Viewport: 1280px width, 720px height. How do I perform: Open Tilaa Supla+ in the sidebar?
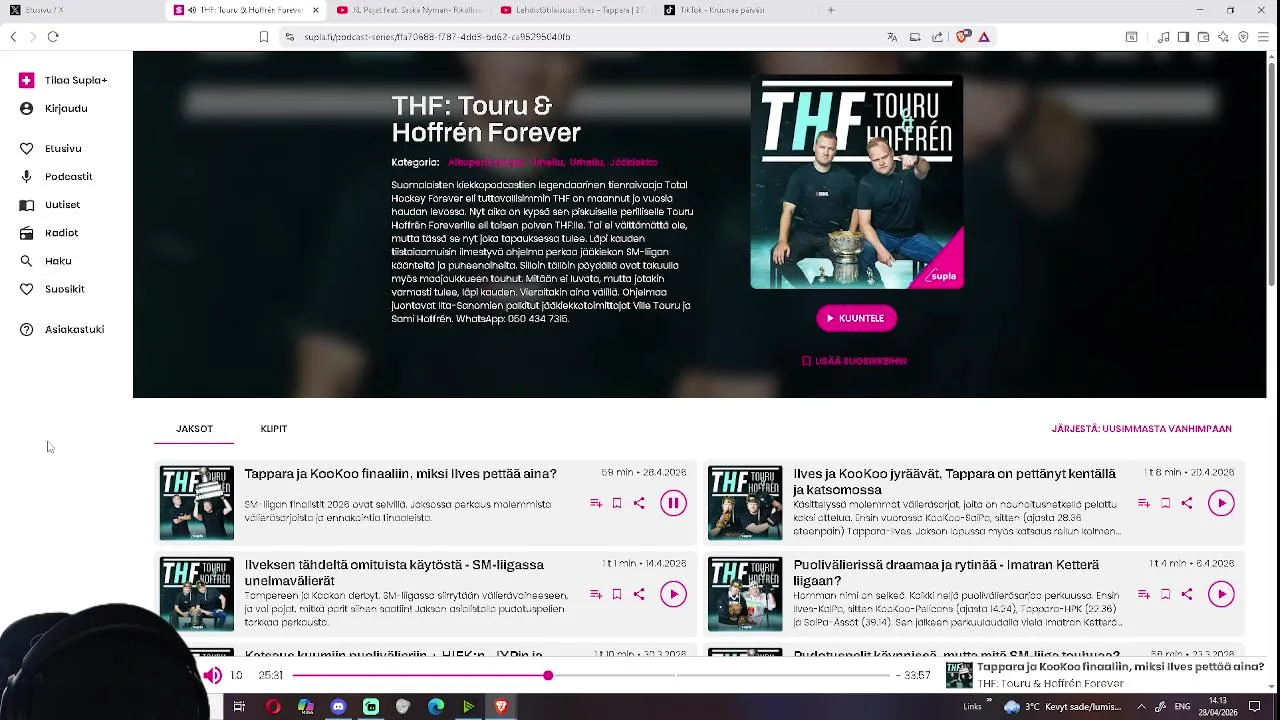click(63, 80)
